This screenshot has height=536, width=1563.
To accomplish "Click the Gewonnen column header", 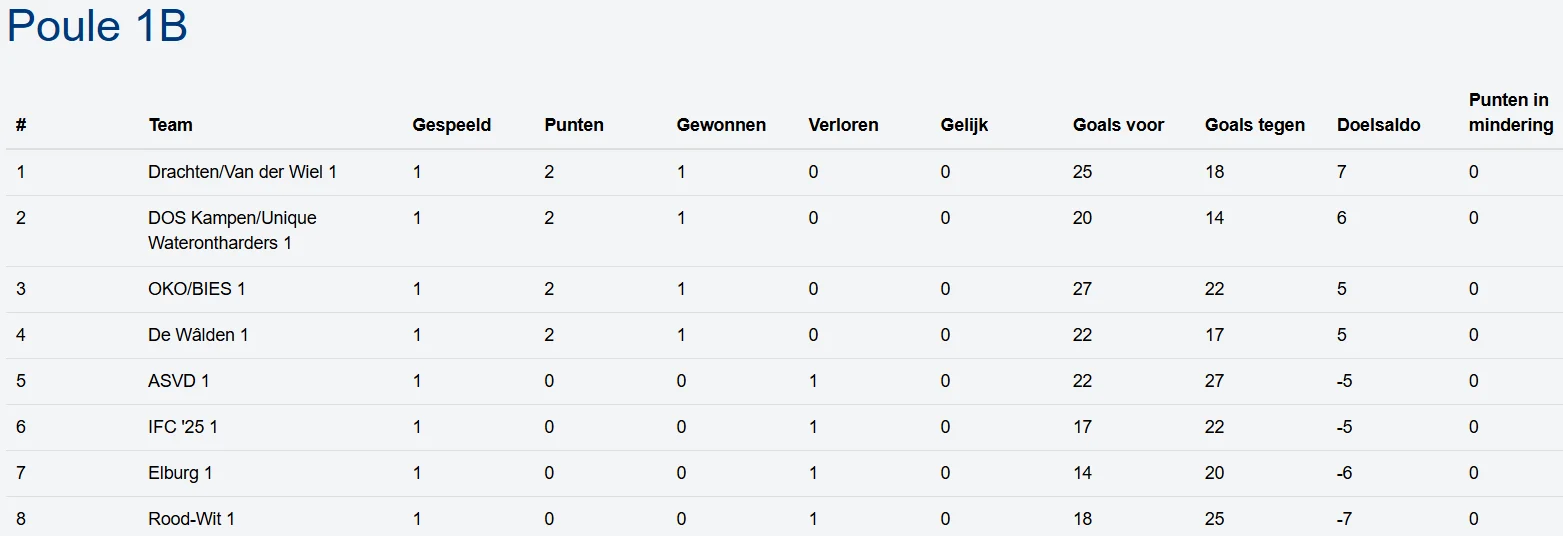I will [x=721, y=125].
